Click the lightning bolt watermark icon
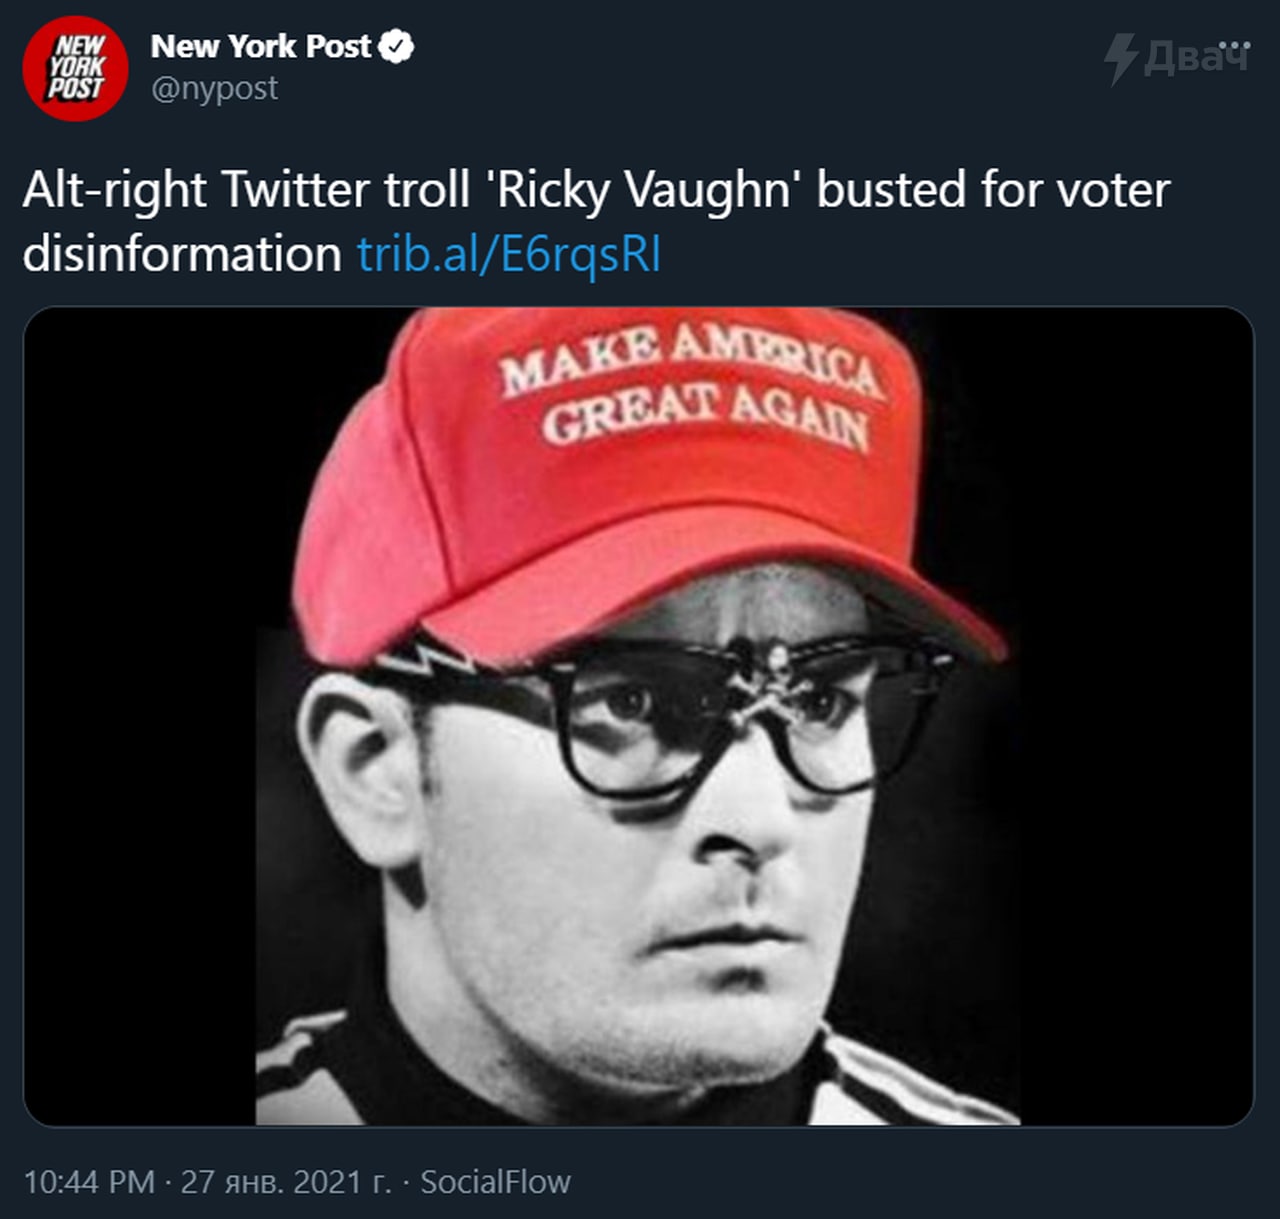This screenshot has width=1280, height=1219. (1121, 58)
